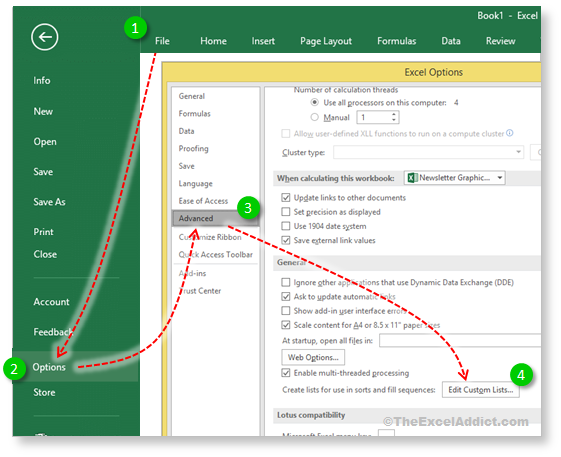Click Edit Custom Lists button
The width and height of the screenshot is (561, 457).
click(480, 390)
